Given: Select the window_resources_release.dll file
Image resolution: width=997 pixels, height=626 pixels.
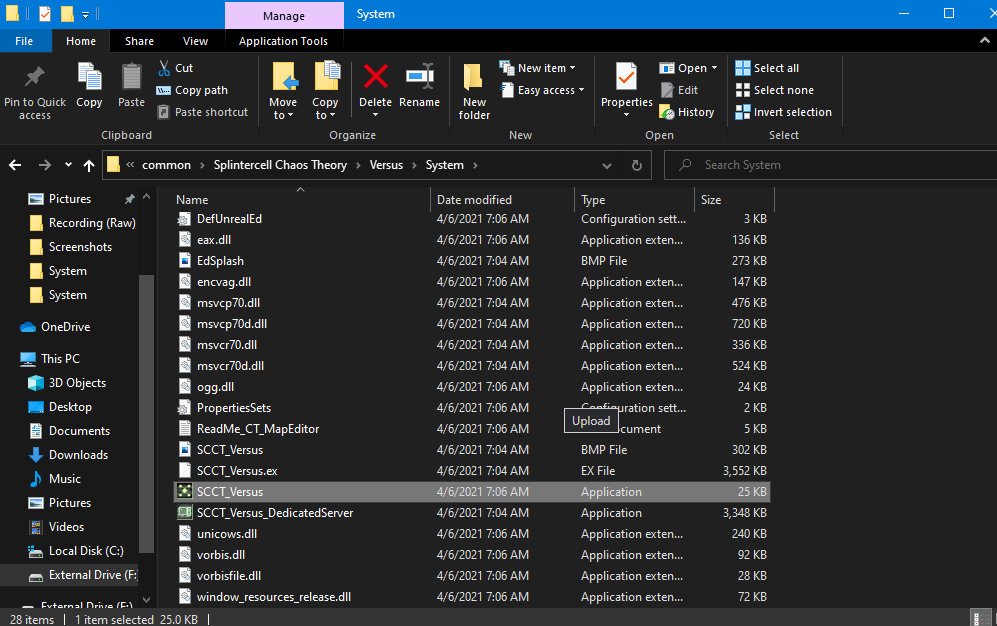Looking at the screenshot, I should (471, 596).
